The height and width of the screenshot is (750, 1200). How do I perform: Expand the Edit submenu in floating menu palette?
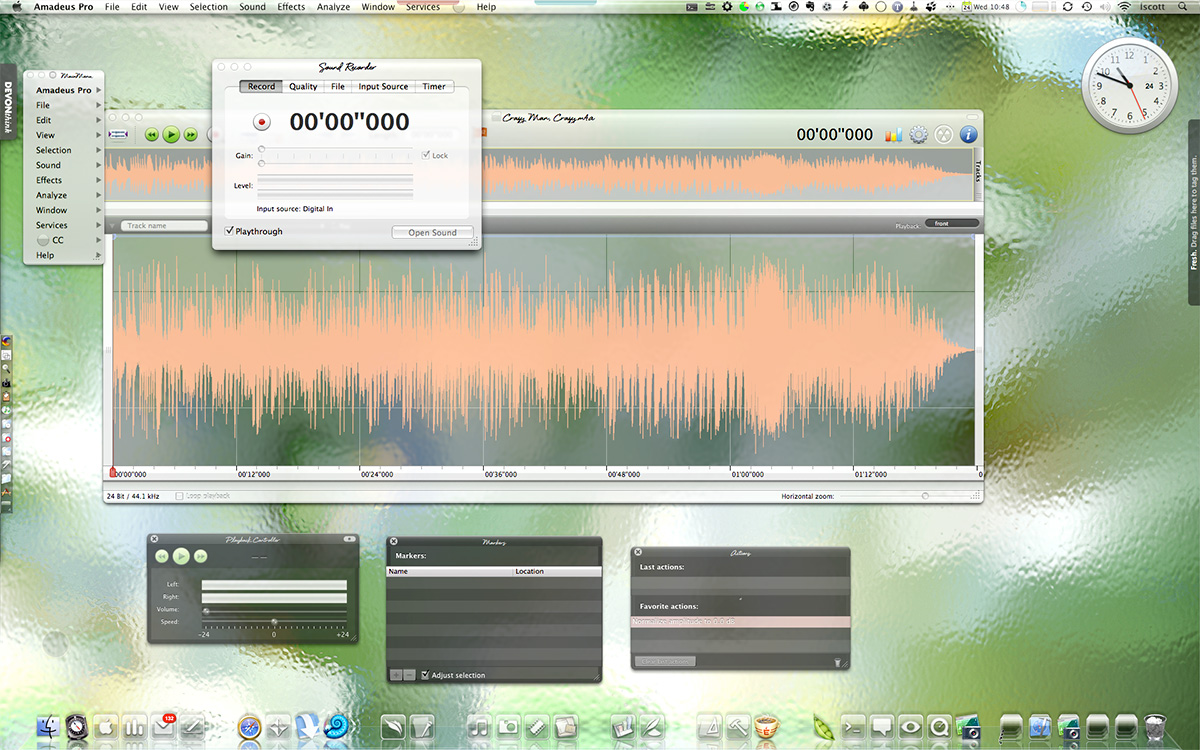(x=99, y=120)
